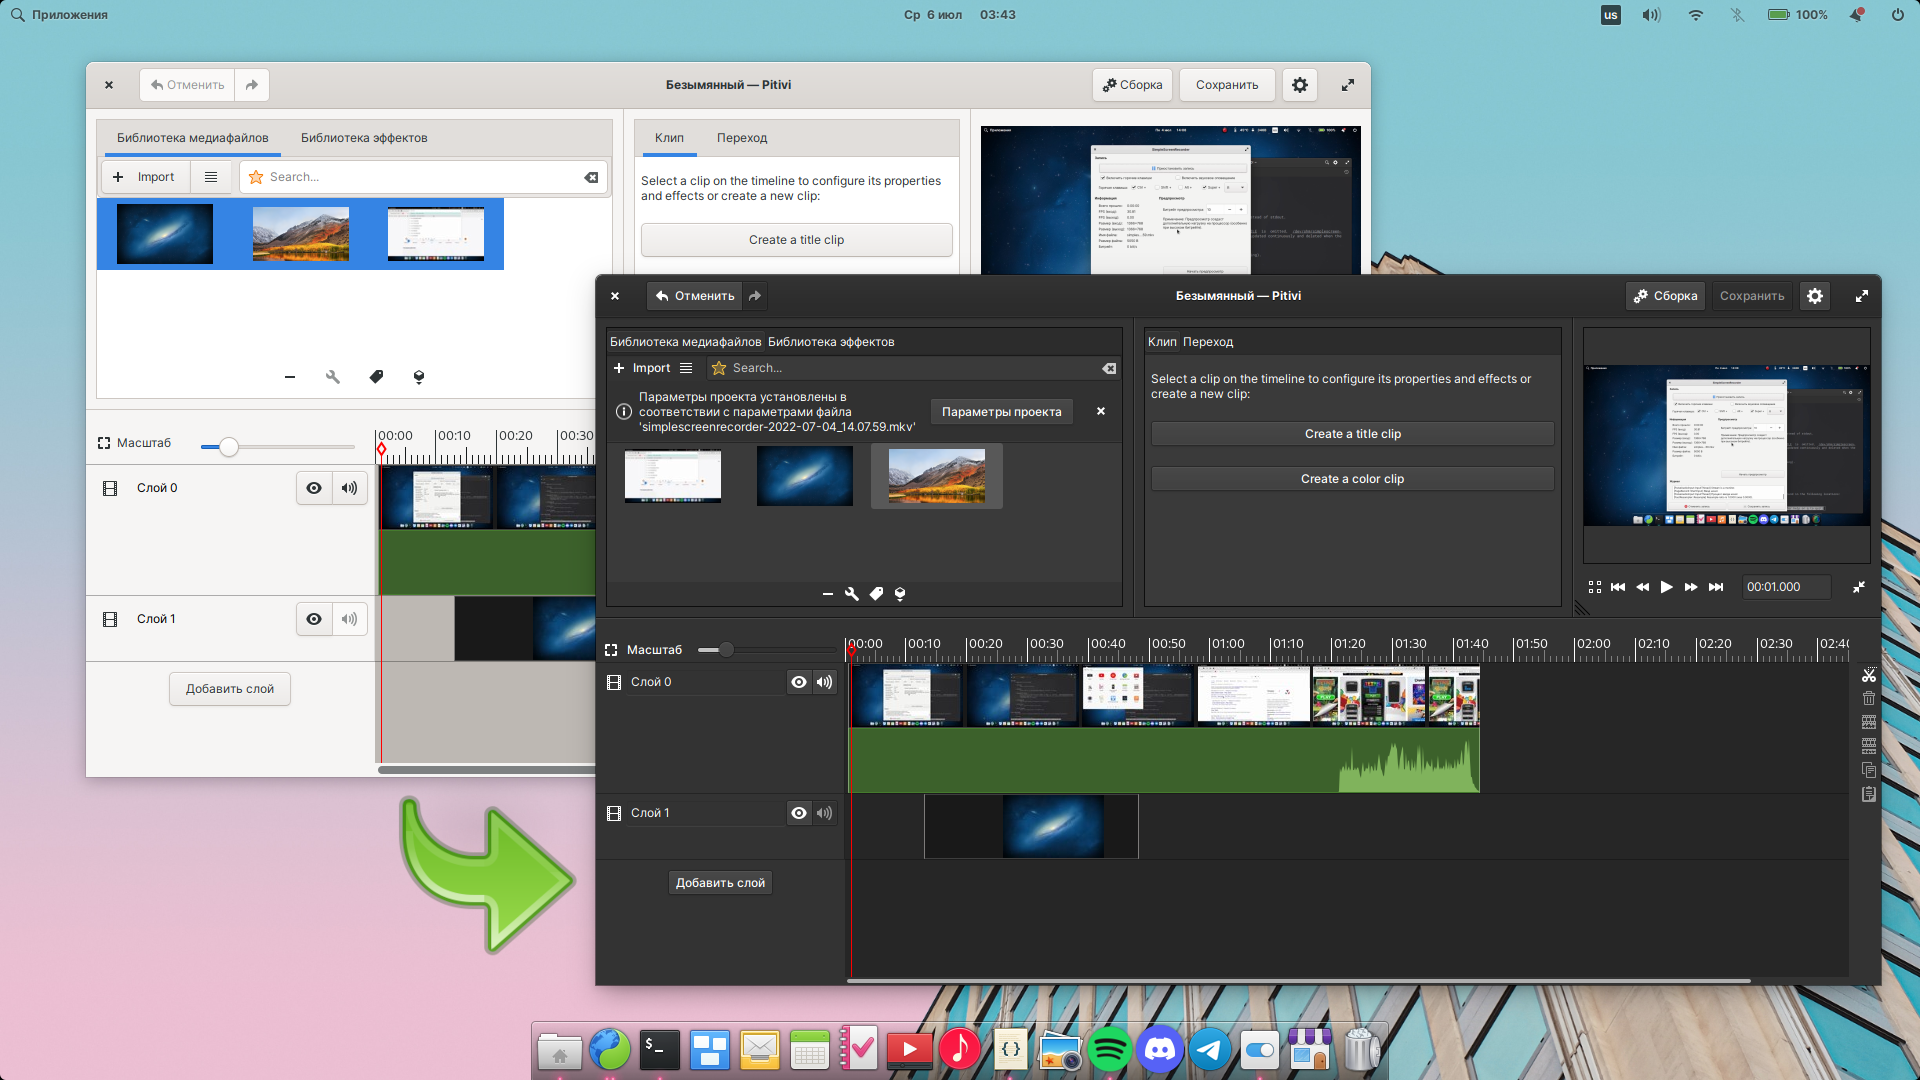Image resolution: width=1920 pixels, height=1080 pixels.
Task: Click the copy clips icon beside the dark timeline
Action: click(x=1868, y=770)
